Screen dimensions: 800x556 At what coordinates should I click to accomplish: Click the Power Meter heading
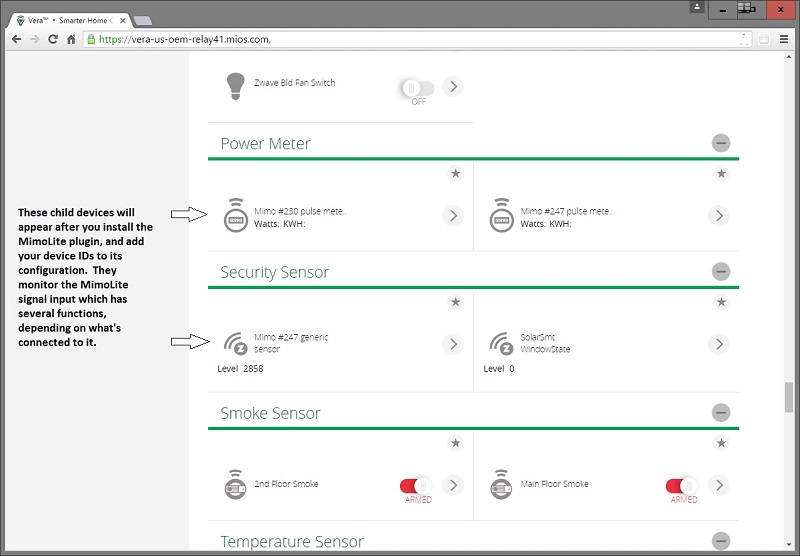pyautogui.click(x=265, y=143)
